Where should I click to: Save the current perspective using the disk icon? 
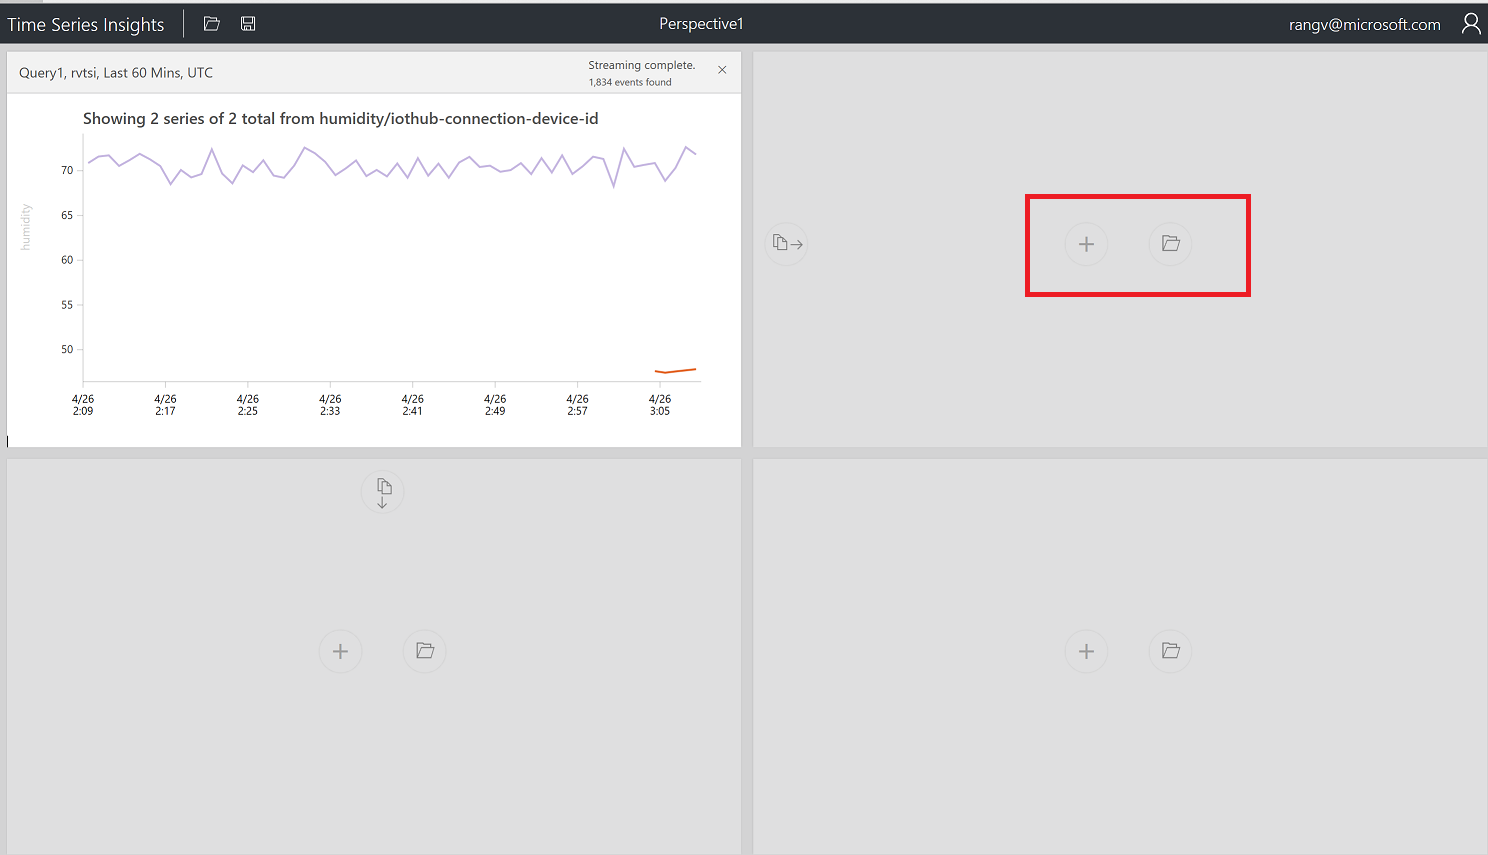pos(248,24)
